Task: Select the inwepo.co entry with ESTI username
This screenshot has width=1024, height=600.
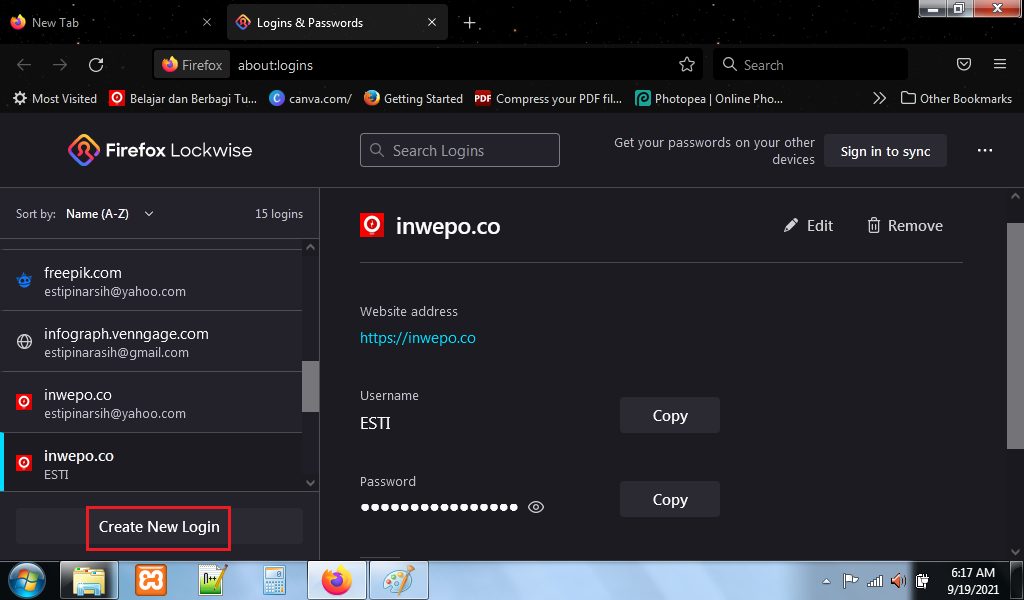Action: pos(151,464)
